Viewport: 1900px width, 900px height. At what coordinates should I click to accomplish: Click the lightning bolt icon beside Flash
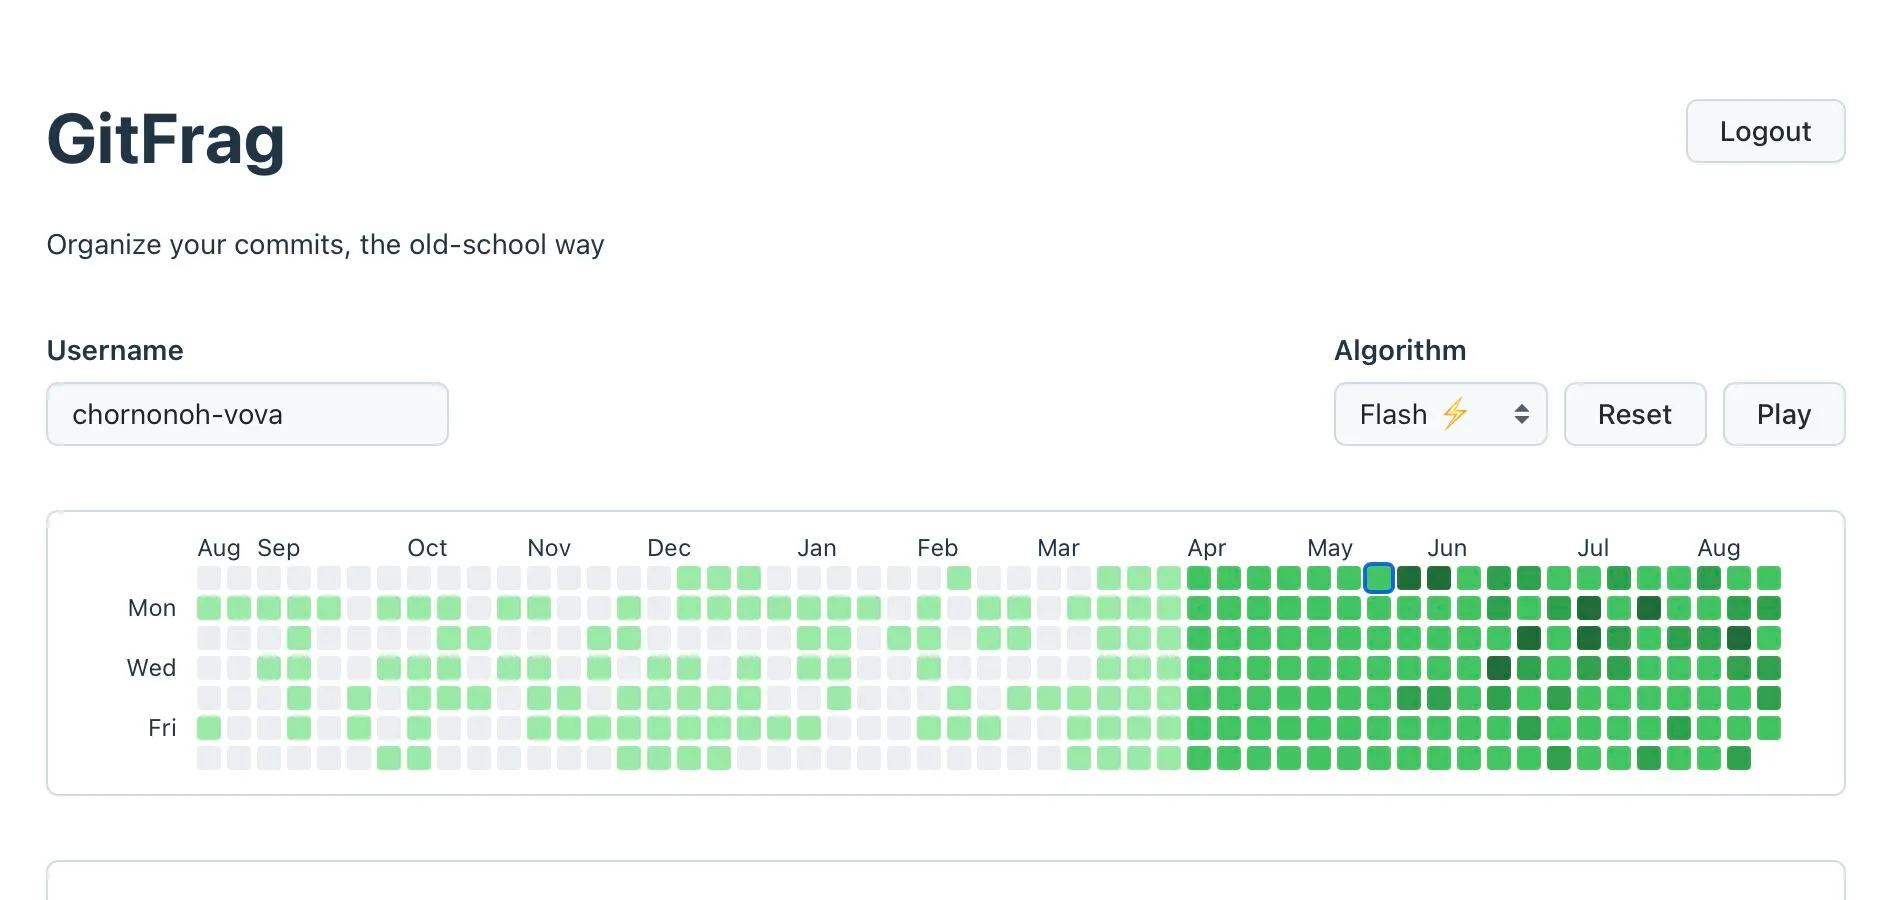click(1455, 413)
